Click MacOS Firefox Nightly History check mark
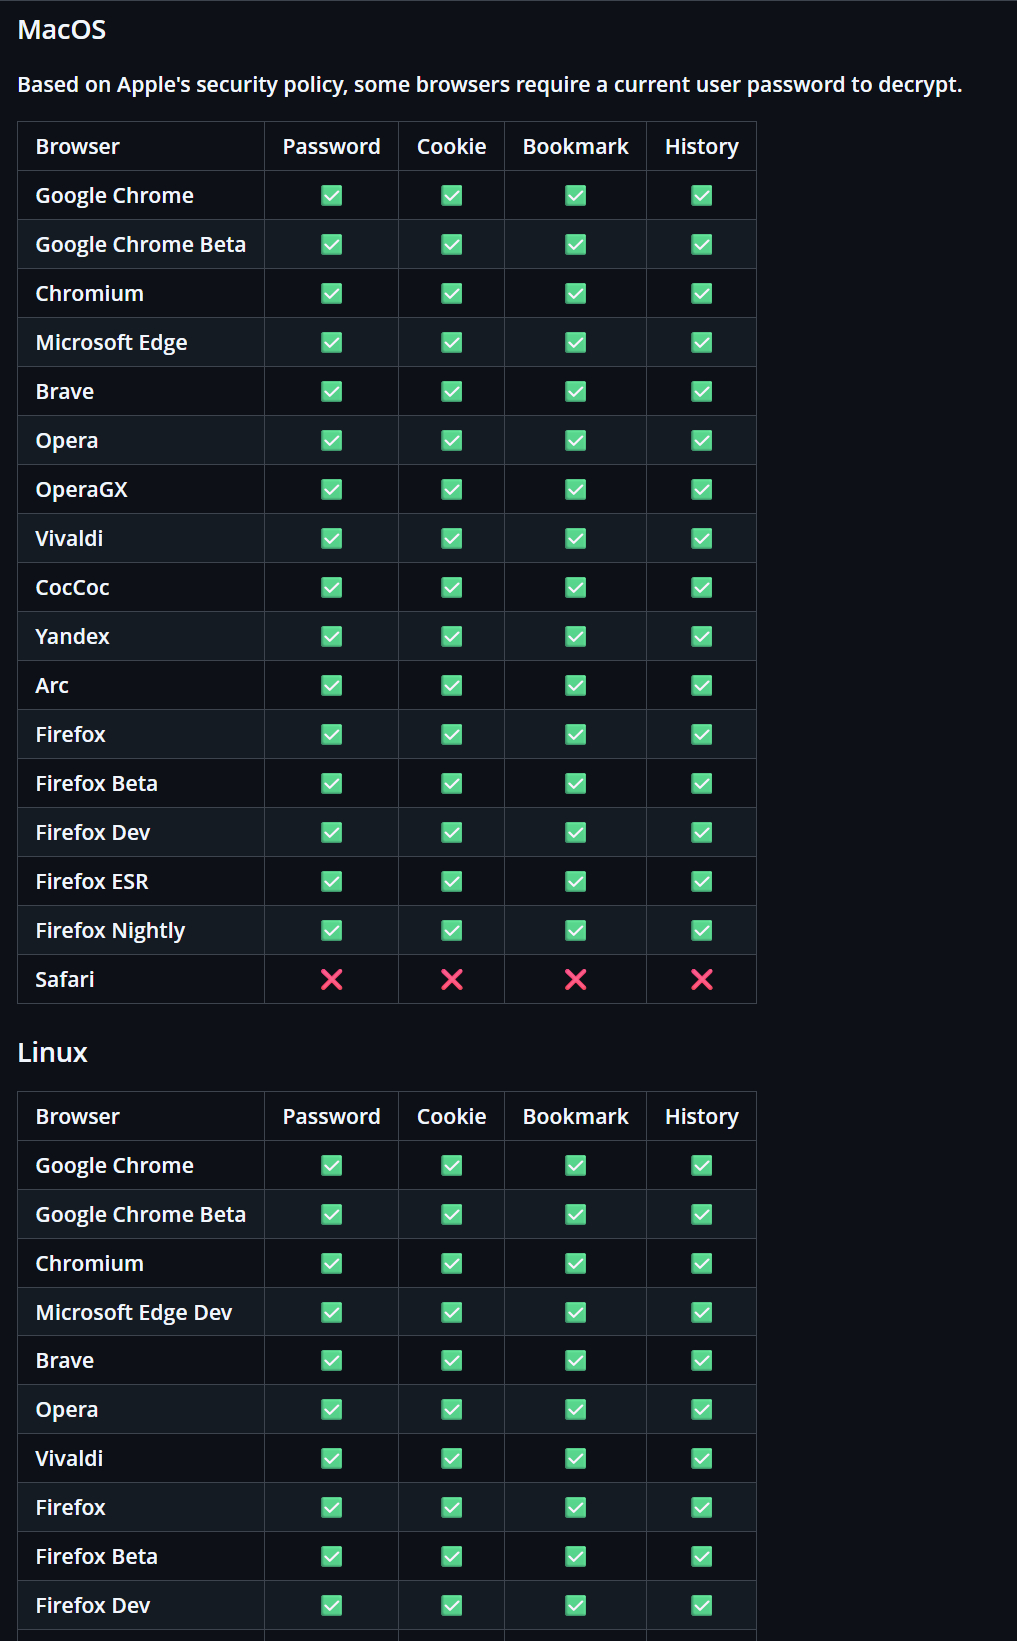1017x1641 pixels. click(x=702, y=931)
